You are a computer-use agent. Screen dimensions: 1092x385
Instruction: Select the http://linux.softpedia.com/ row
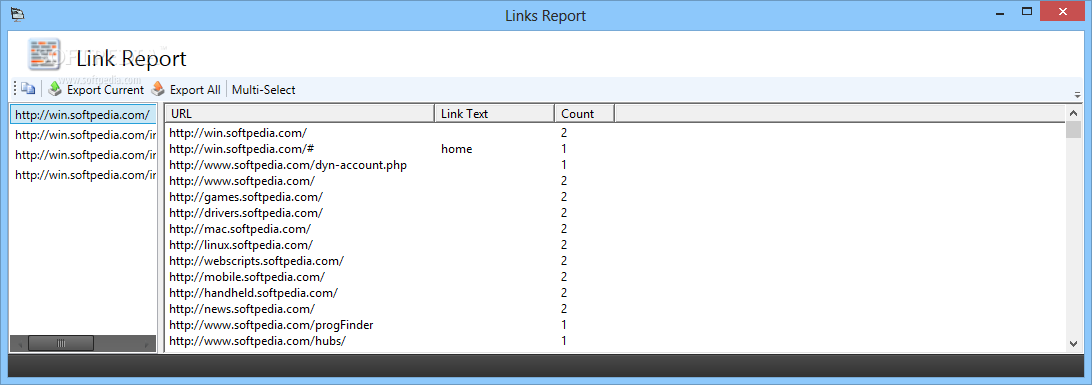pos(615,245)
